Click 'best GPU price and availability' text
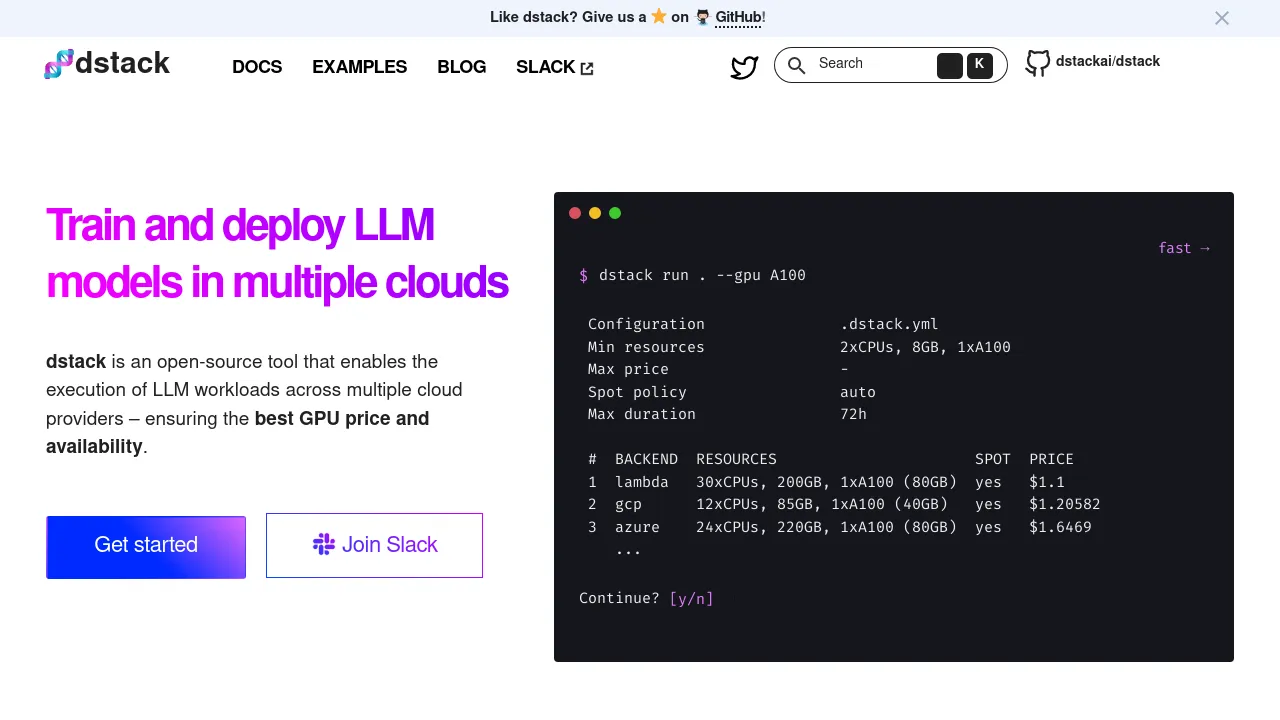This screenshot has width=1280, height=720. 237,432
